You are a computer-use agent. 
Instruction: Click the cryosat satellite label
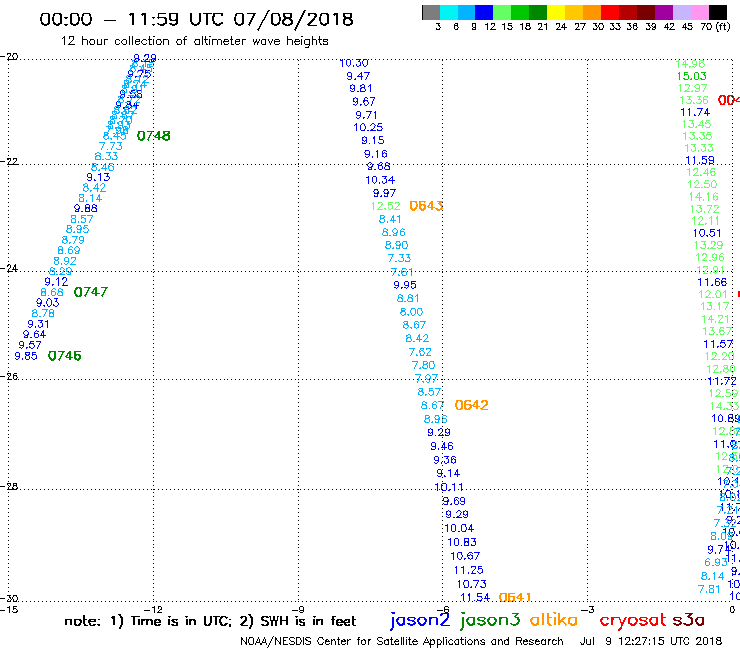[632, 620]
